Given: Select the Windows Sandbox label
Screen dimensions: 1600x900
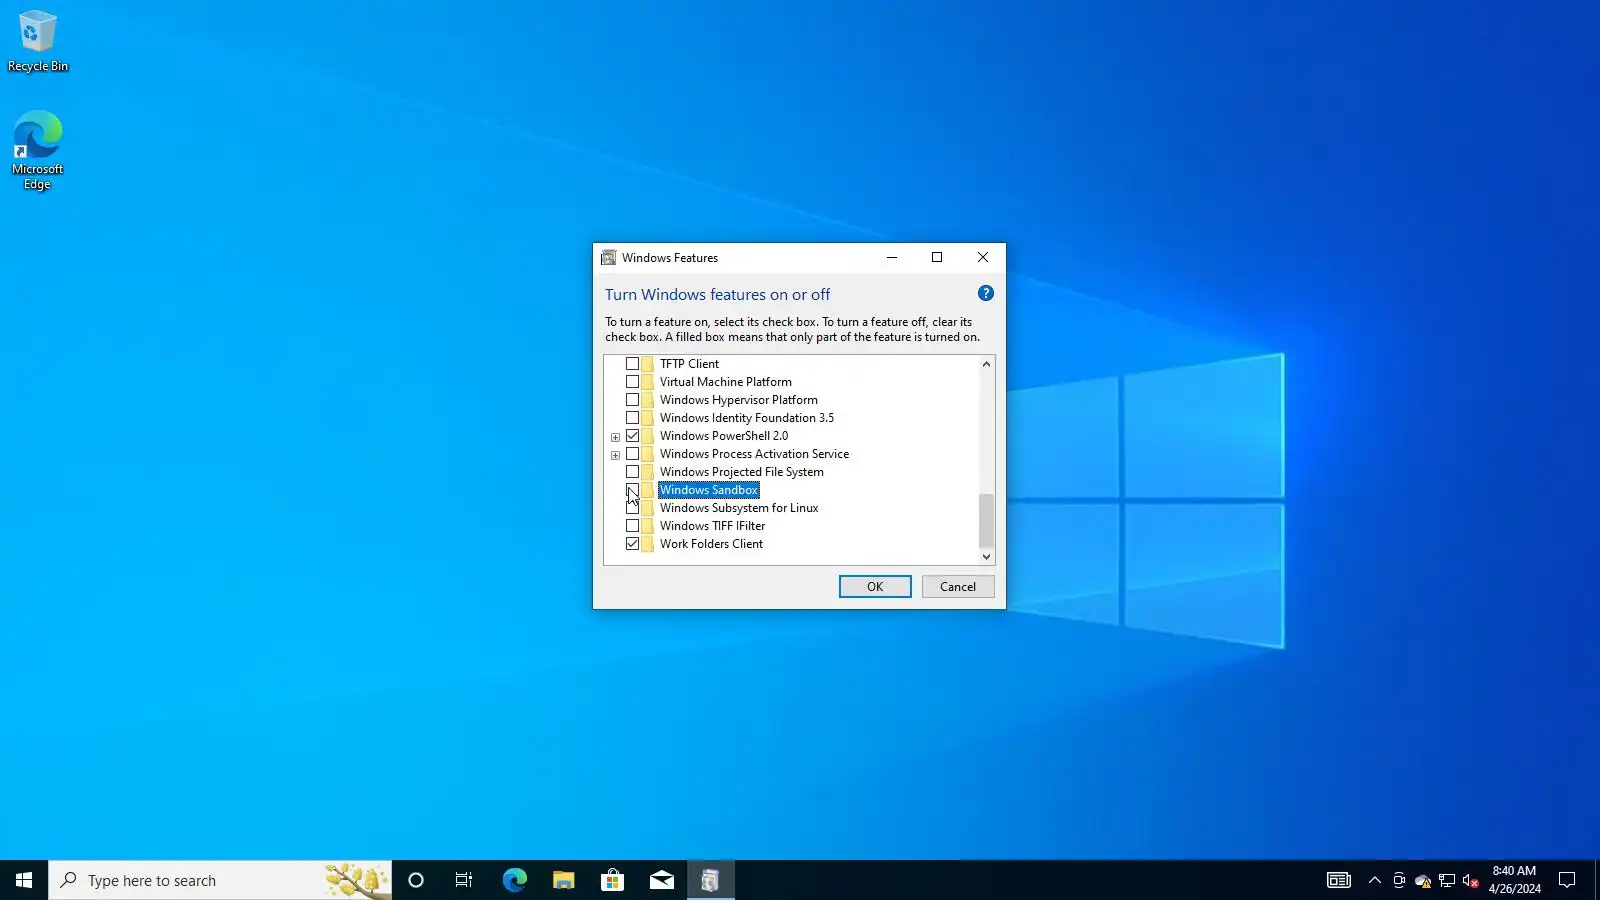Looking at the screenshot, I should pyautogui.click(x=709, y=490).
